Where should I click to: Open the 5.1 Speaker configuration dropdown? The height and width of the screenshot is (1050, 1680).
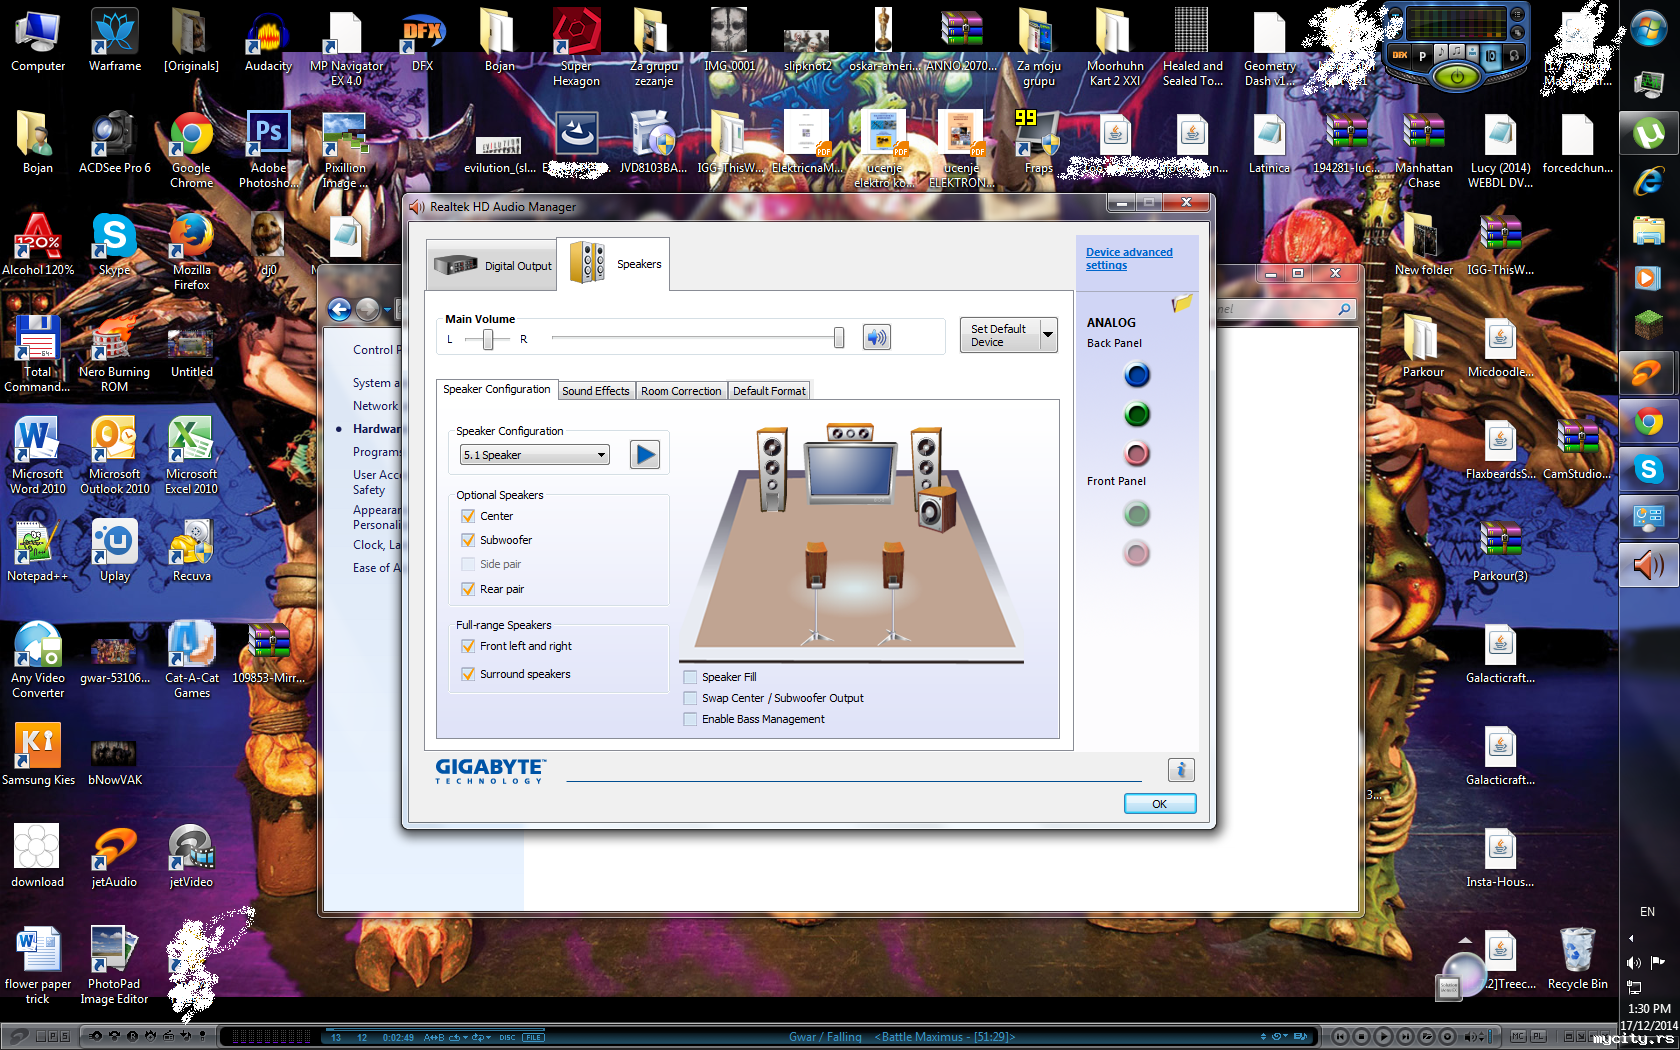pyautogui.click(x=535, y=455)
